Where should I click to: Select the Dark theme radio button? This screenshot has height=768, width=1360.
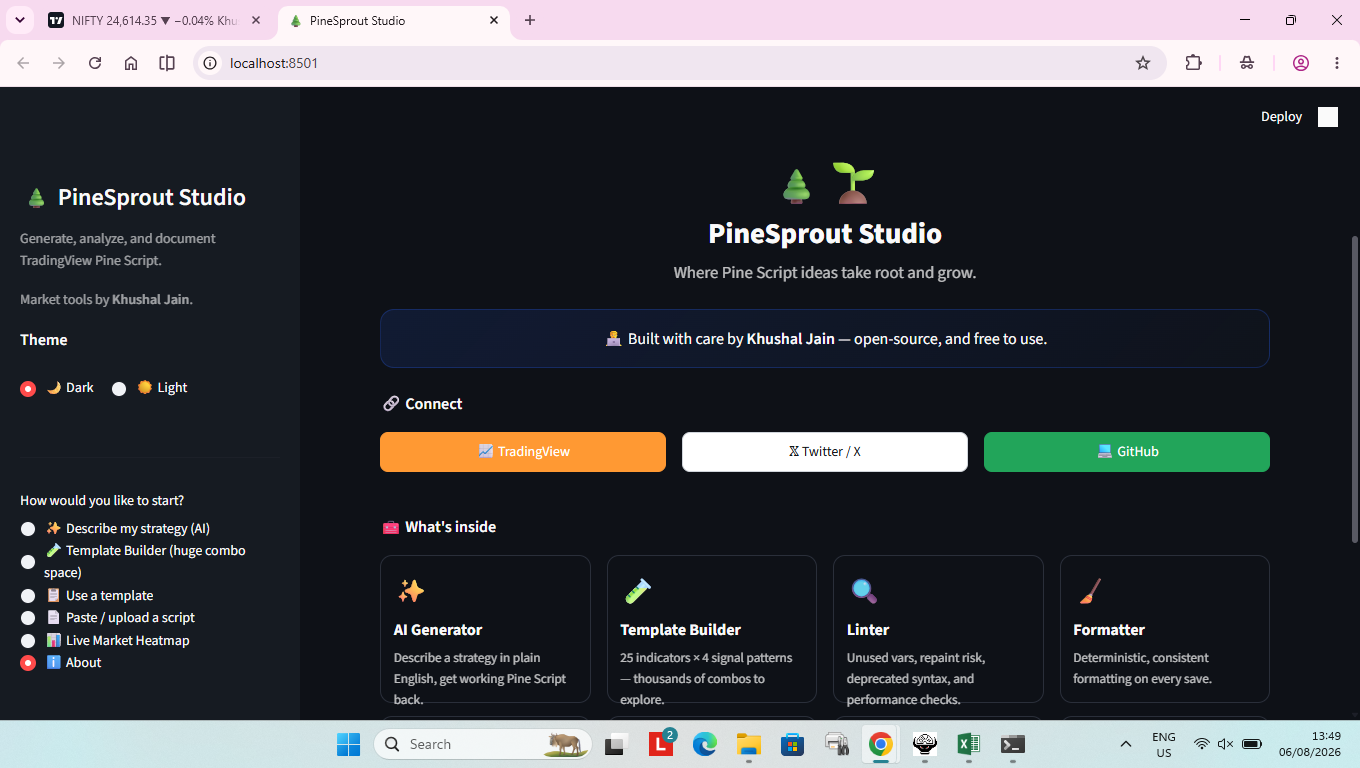28,389
